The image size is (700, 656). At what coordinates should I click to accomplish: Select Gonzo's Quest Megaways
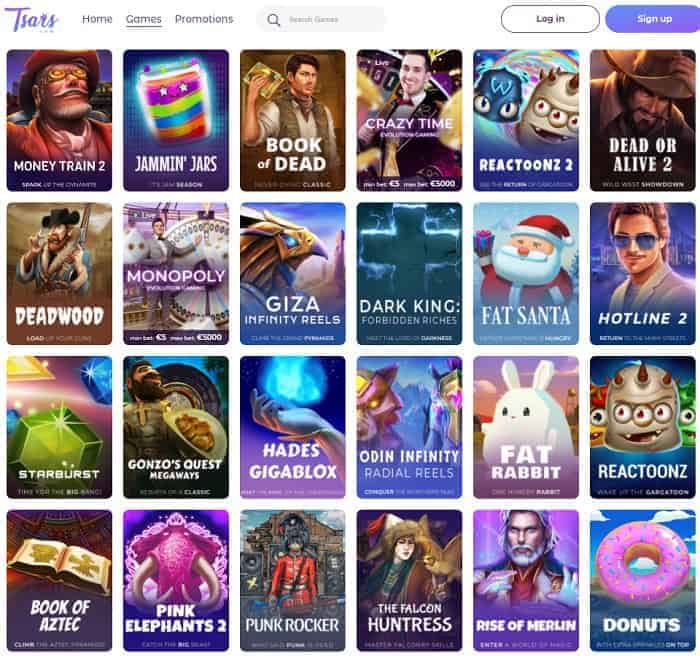(176, 427)
